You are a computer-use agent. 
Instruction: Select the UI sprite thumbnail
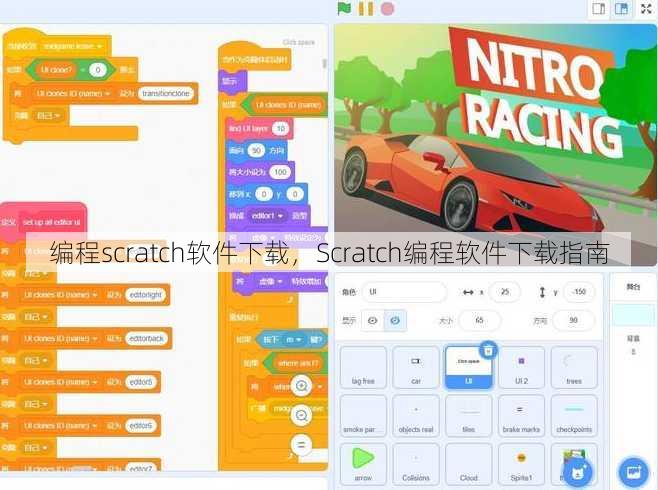[468, 367]
